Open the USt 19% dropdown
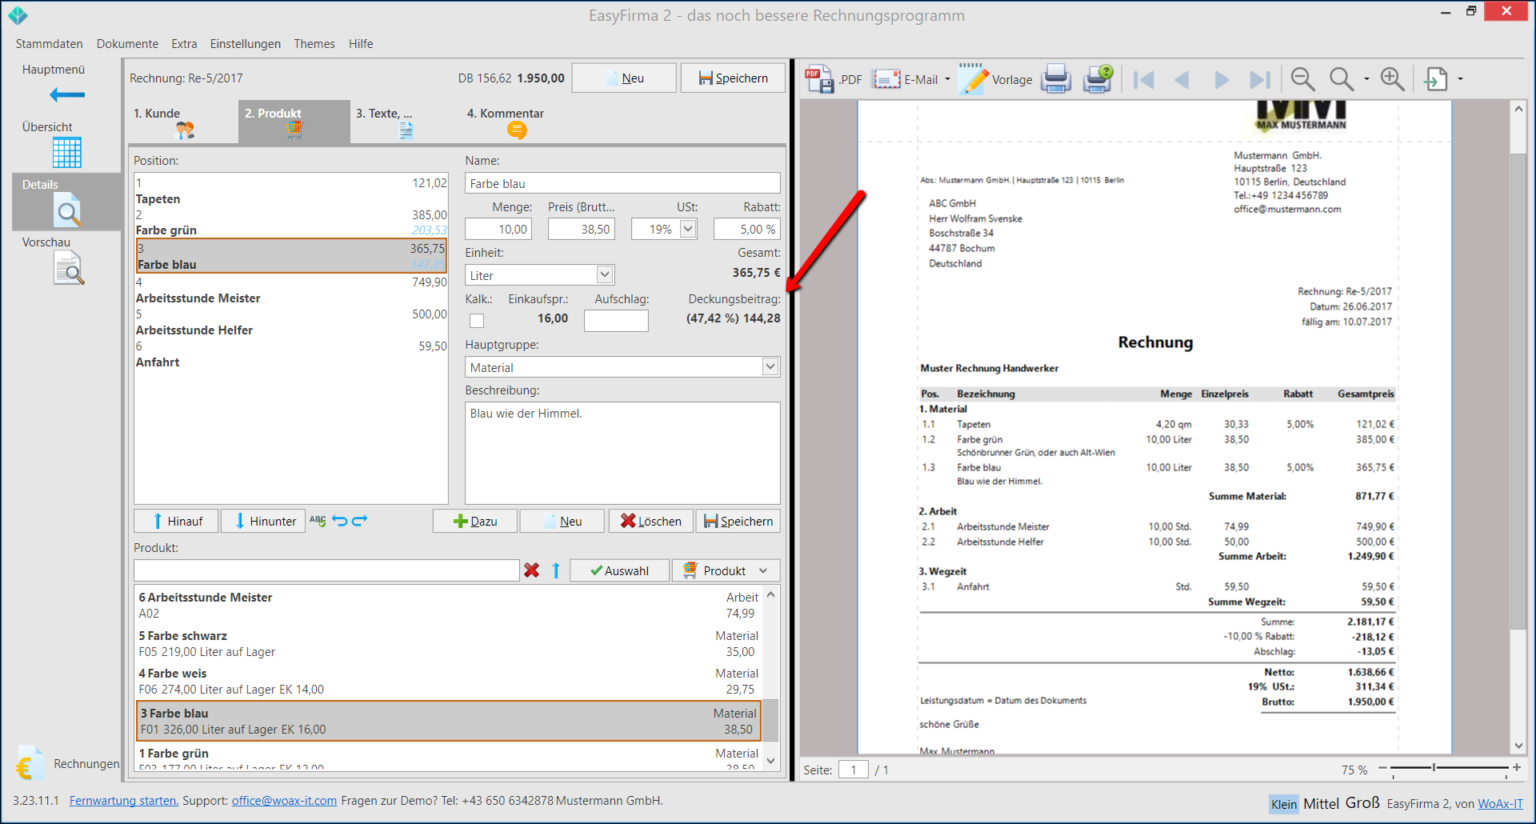This screenshot has width=1536, height=824. 688,229
